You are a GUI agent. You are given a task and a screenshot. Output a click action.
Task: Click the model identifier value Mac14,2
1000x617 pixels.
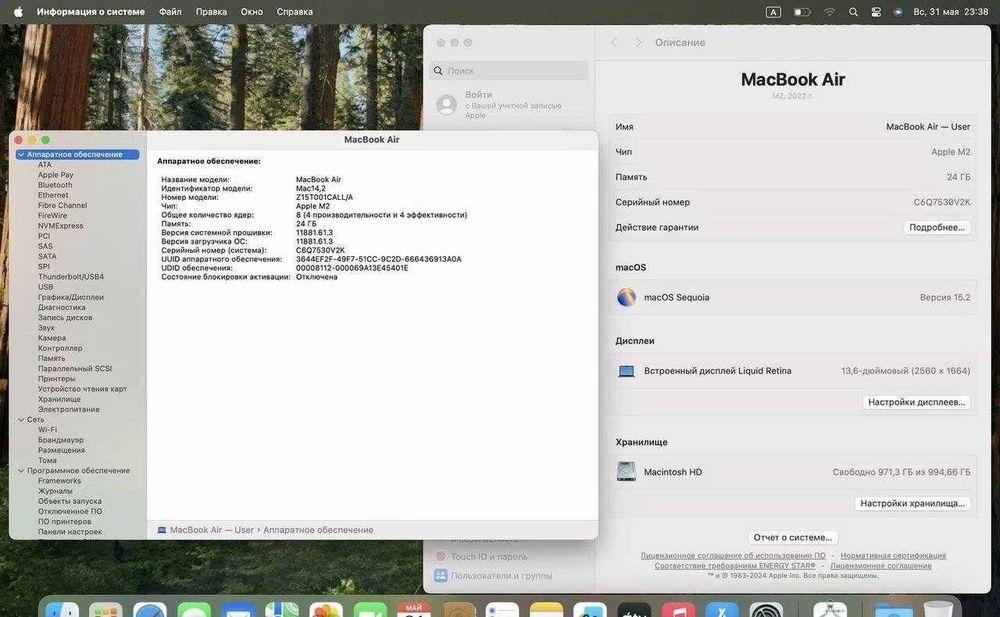[311, 189]
